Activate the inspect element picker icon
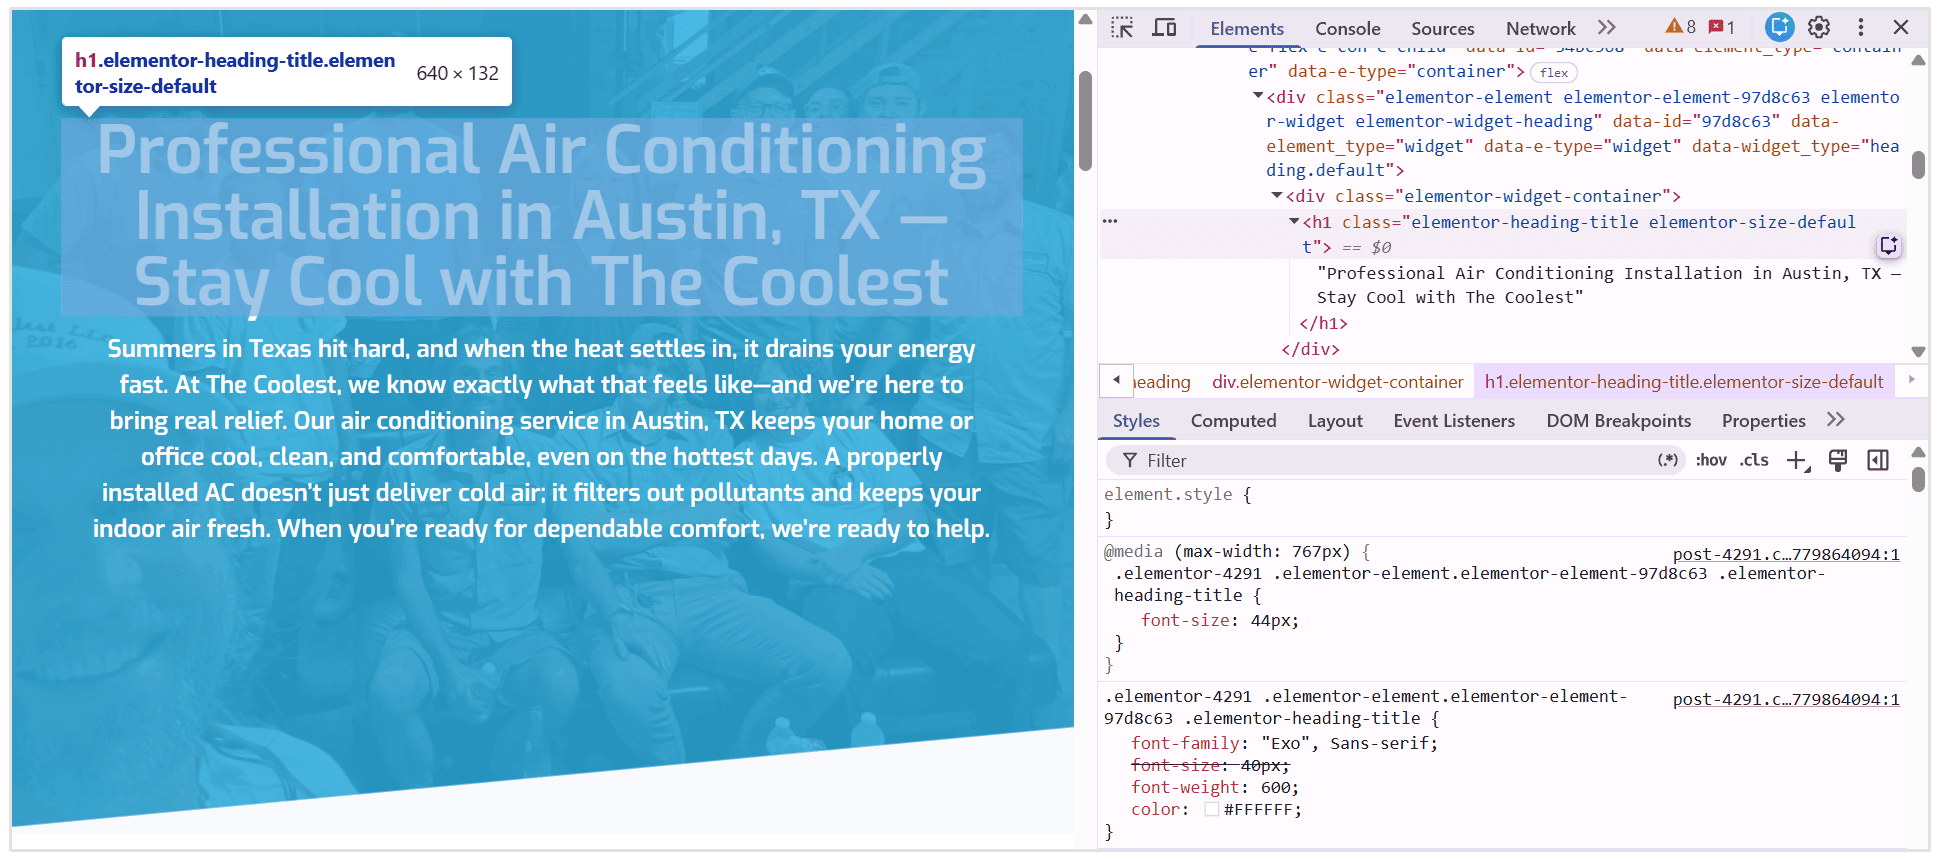 pos(1122,28)
